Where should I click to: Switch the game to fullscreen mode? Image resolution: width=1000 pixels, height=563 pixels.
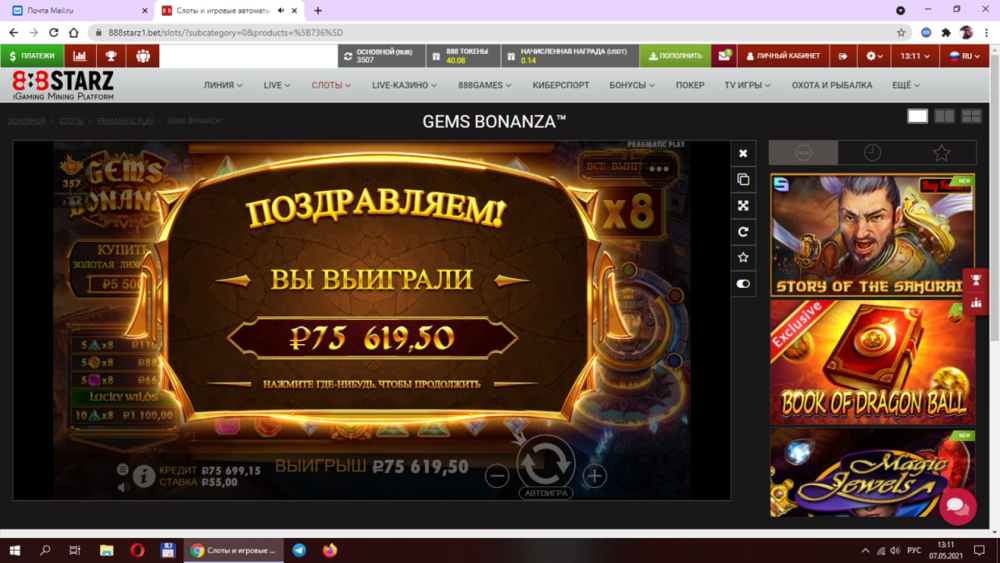(743, 205)
